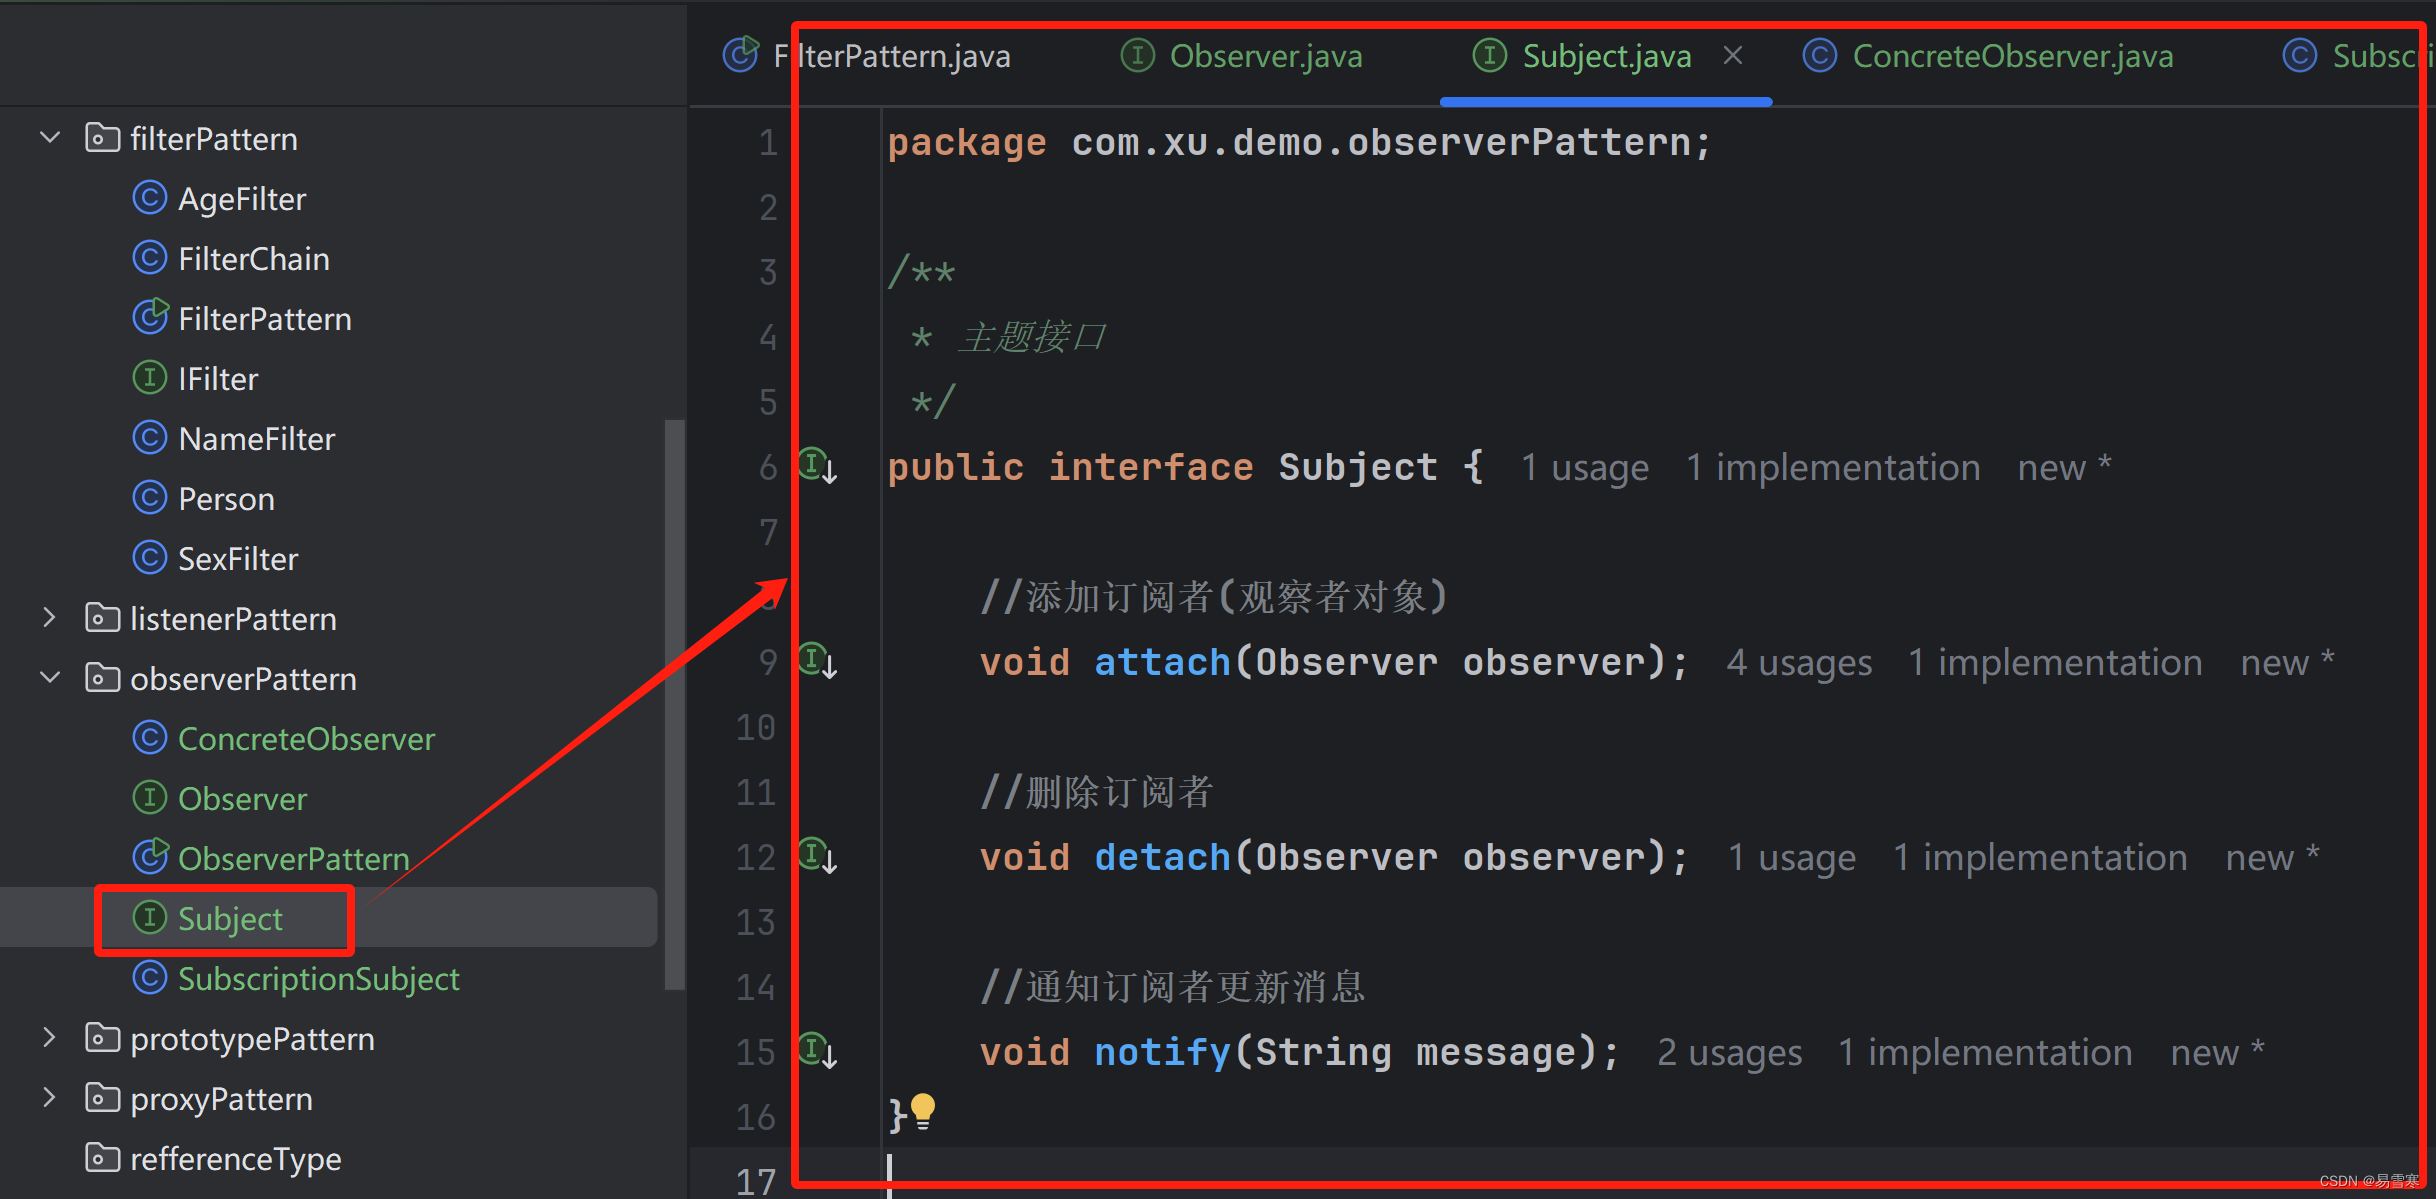The height and width of the screenshot is (1199, 2436).
Task: Expand the prototypePattern folder
Action: [49, 1038]
